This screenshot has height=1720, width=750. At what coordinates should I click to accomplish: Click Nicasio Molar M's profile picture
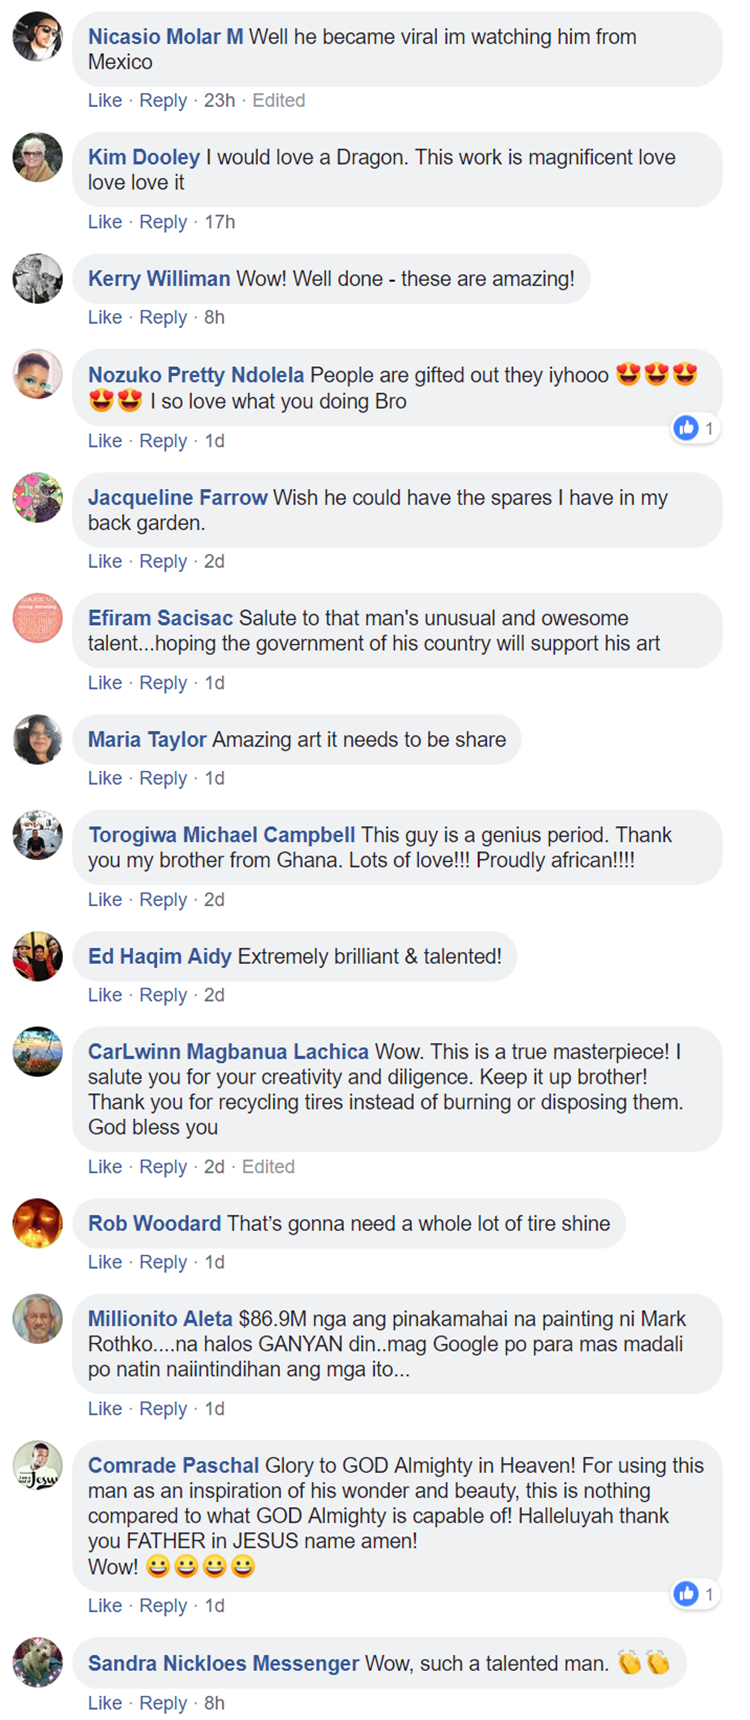click(37, 37)
